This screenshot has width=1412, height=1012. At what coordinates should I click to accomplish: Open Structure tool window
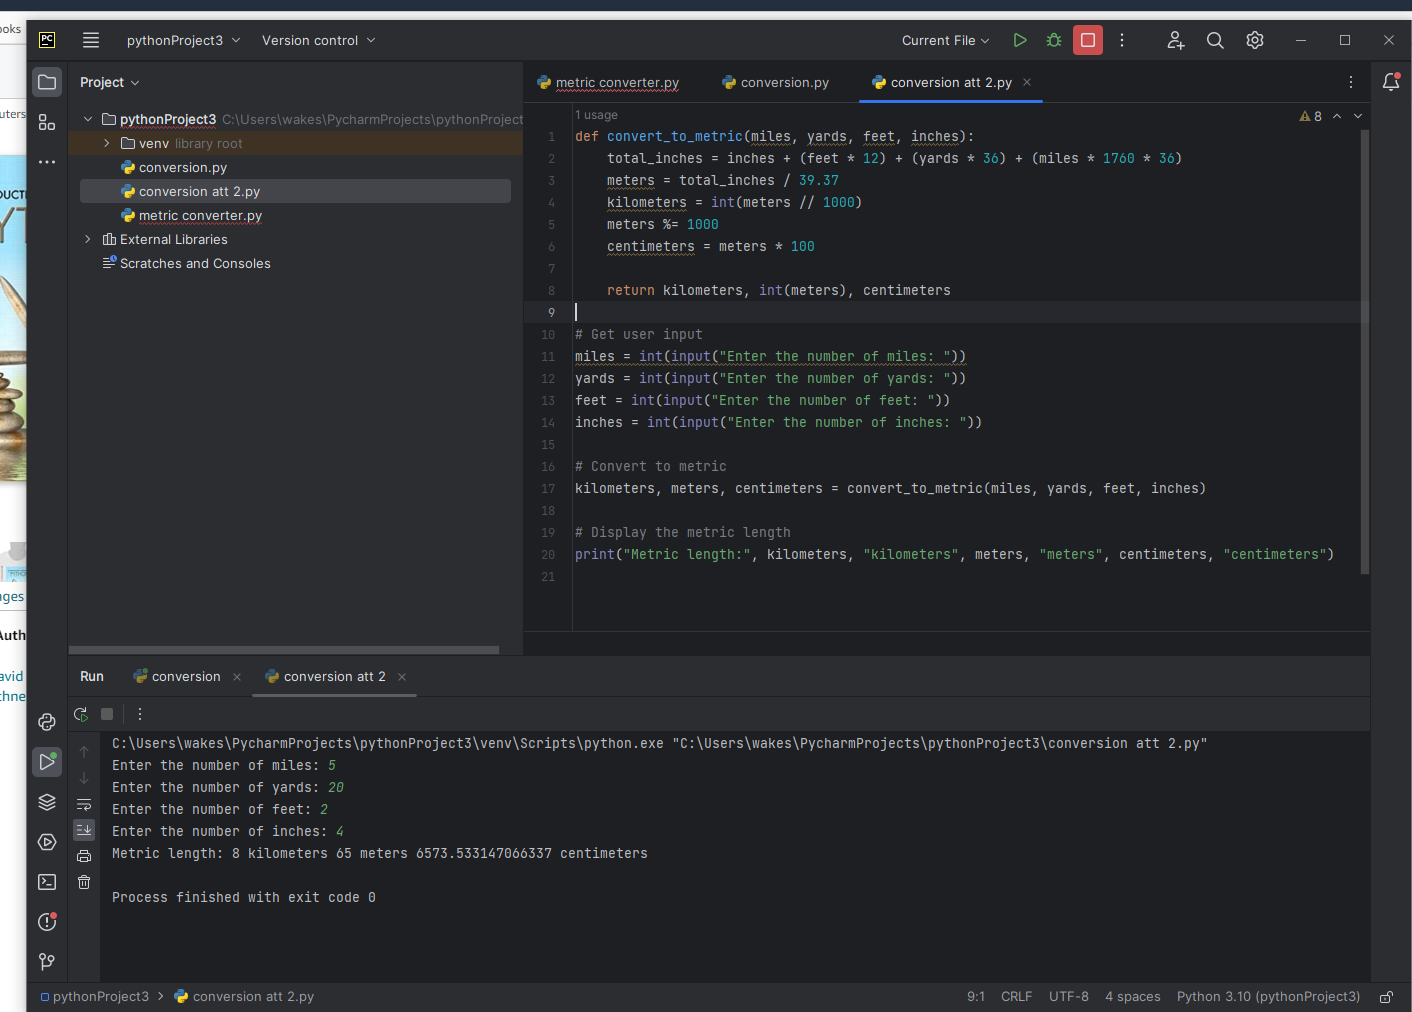(x=47, y=122)
